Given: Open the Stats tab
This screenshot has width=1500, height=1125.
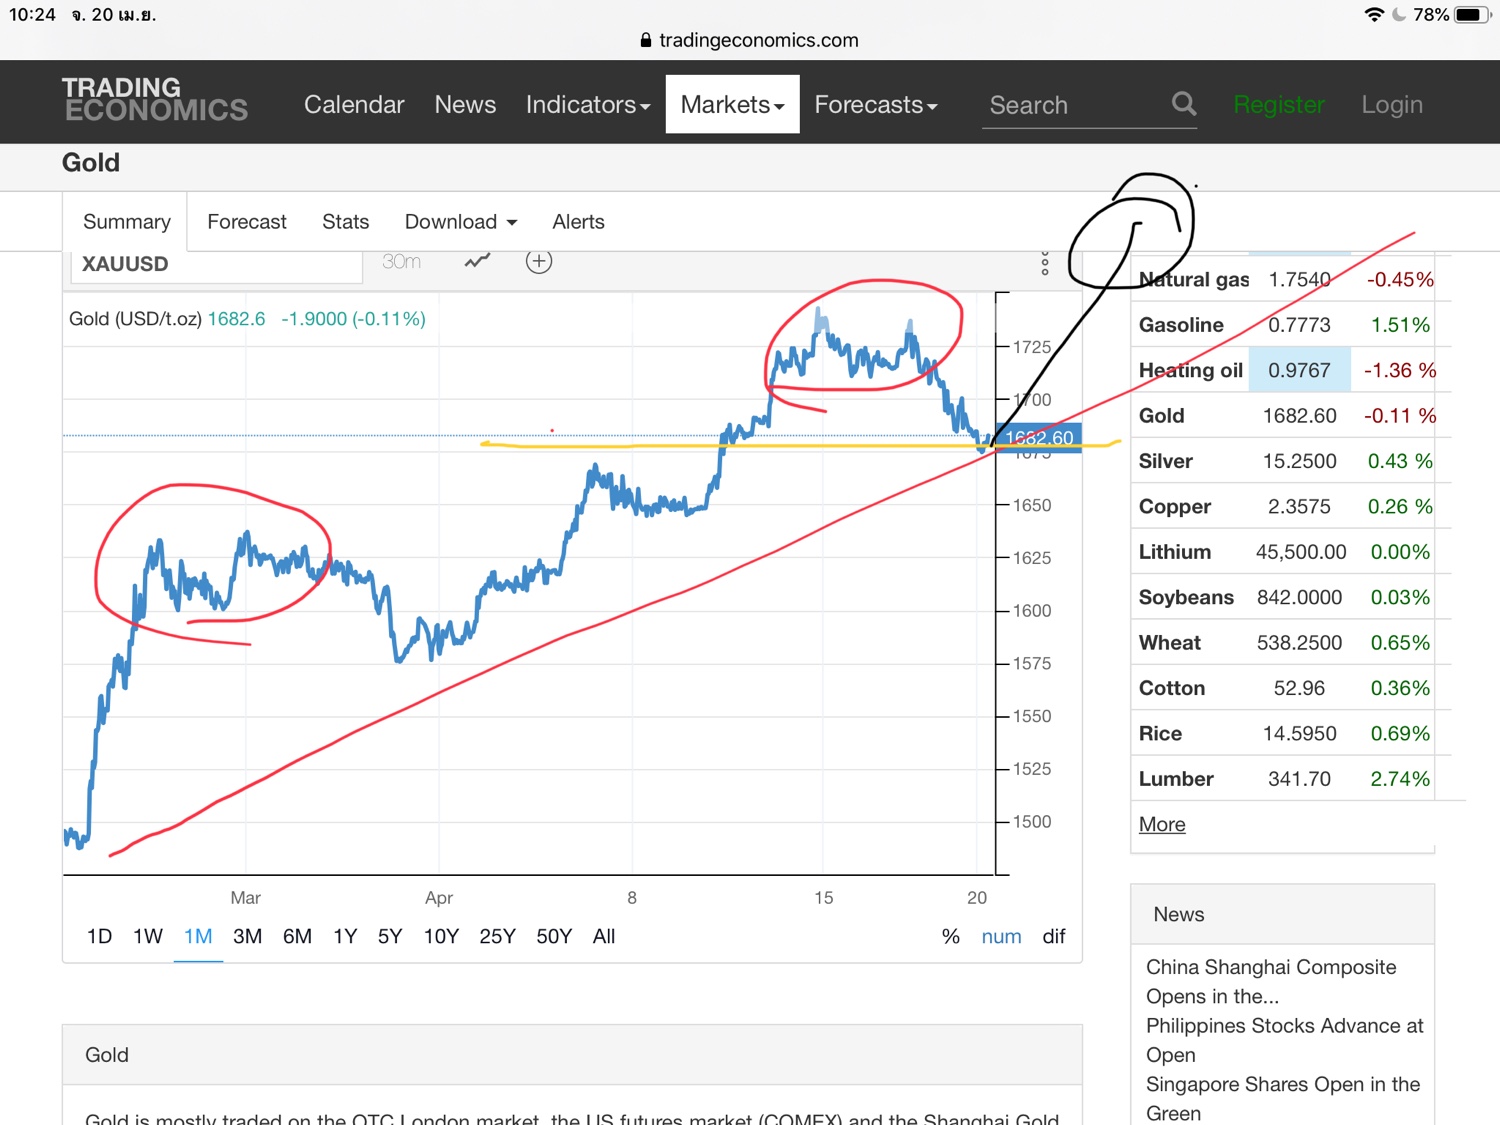Looking at the screenshot, I should coord(345,222).
